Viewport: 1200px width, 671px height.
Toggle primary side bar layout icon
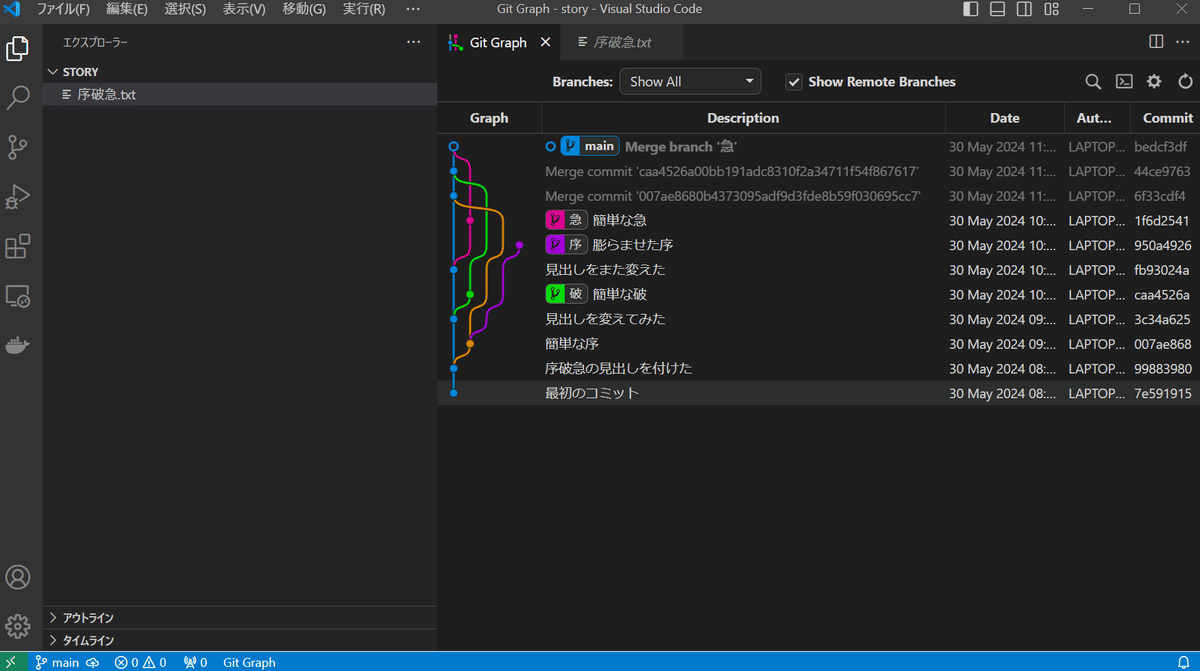[x=971, y=9]
